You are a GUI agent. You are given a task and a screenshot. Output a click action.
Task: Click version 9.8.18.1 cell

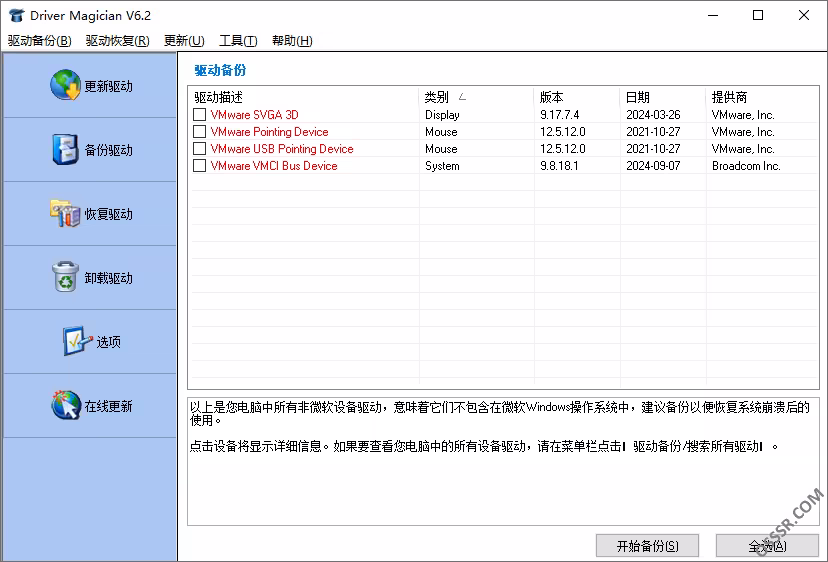click(x=559, y=166)
